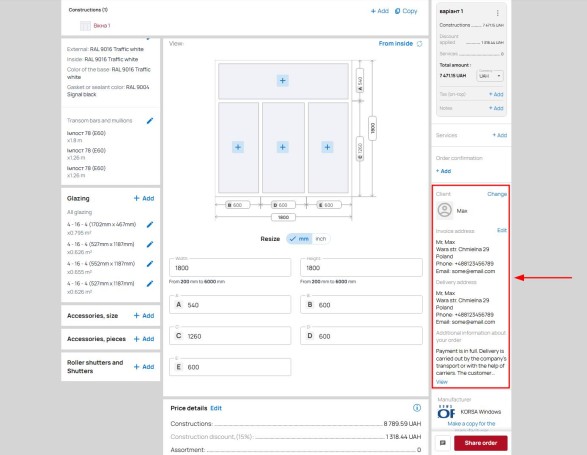Add a new glazing entry
Image resolution: width=587 pixels, height=455 pixels.
(144, 198)
